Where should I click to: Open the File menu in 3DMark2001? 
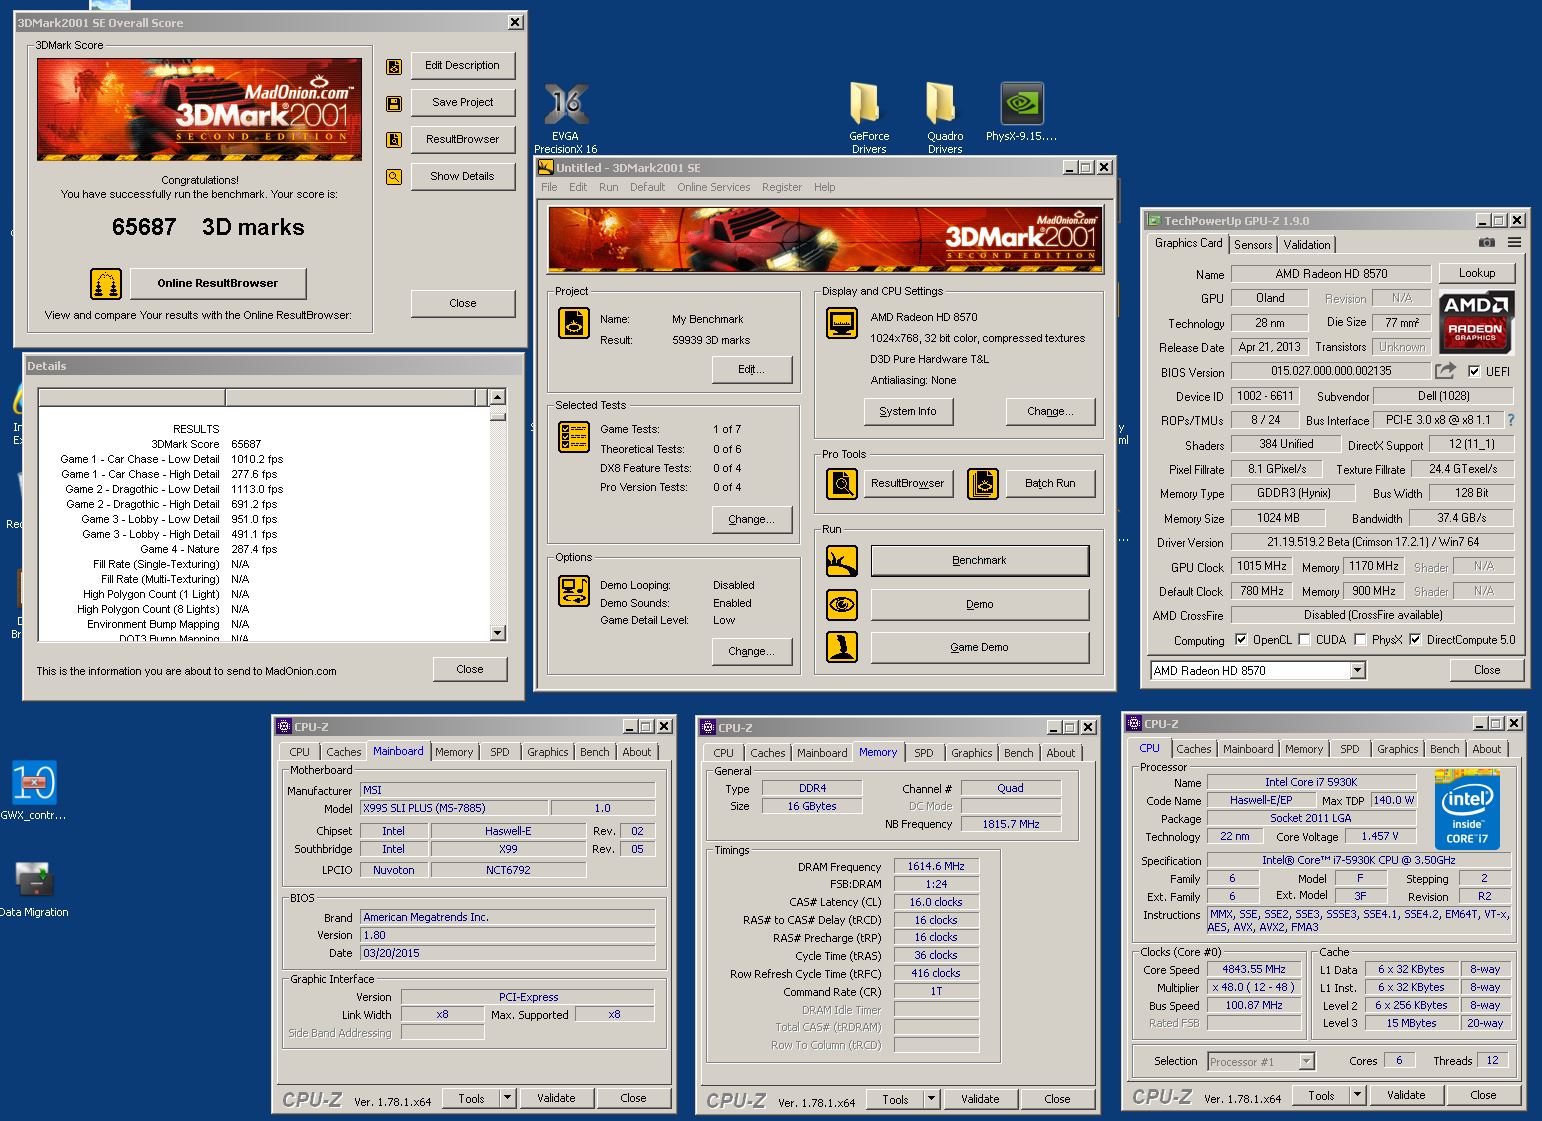coord(549,187)
